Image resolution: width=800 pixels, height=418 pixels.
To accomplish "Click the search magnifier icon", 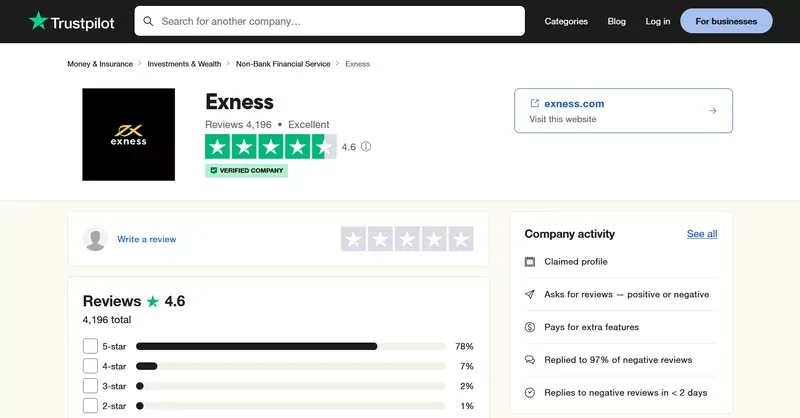I will tap(148, 21).
